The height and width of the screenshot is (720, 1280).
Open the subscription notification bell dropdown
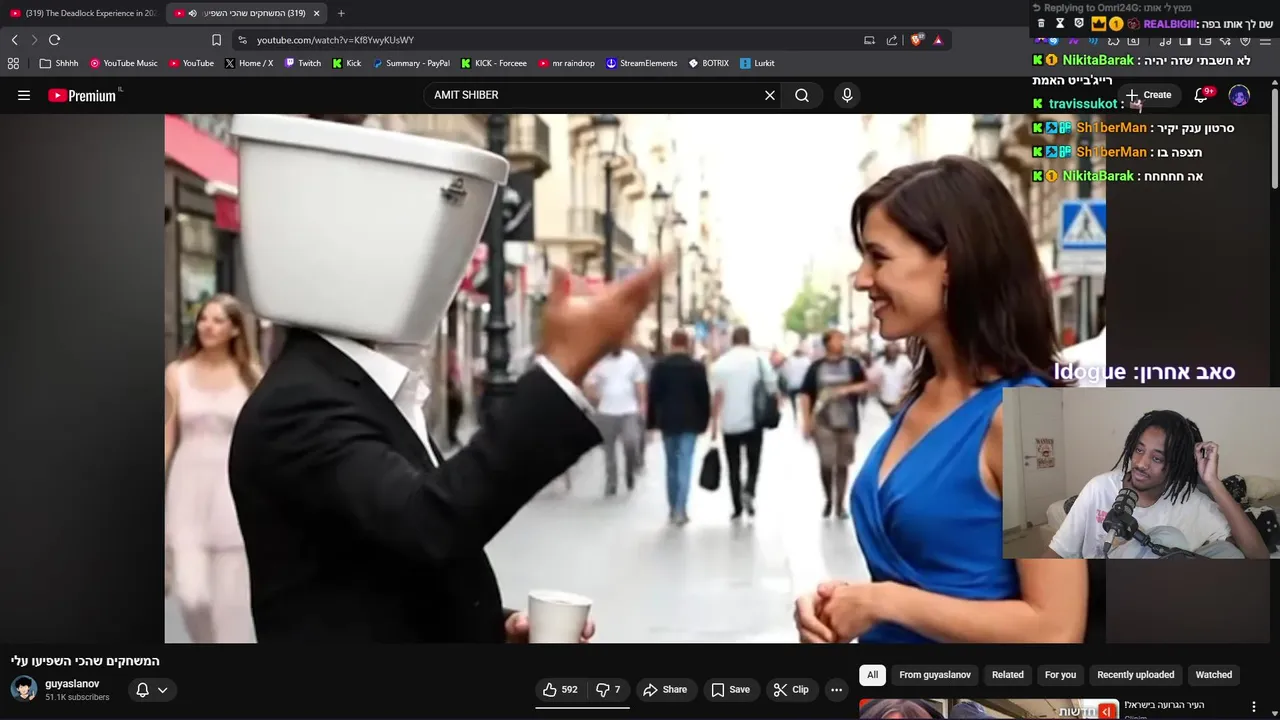click(151, 689)
